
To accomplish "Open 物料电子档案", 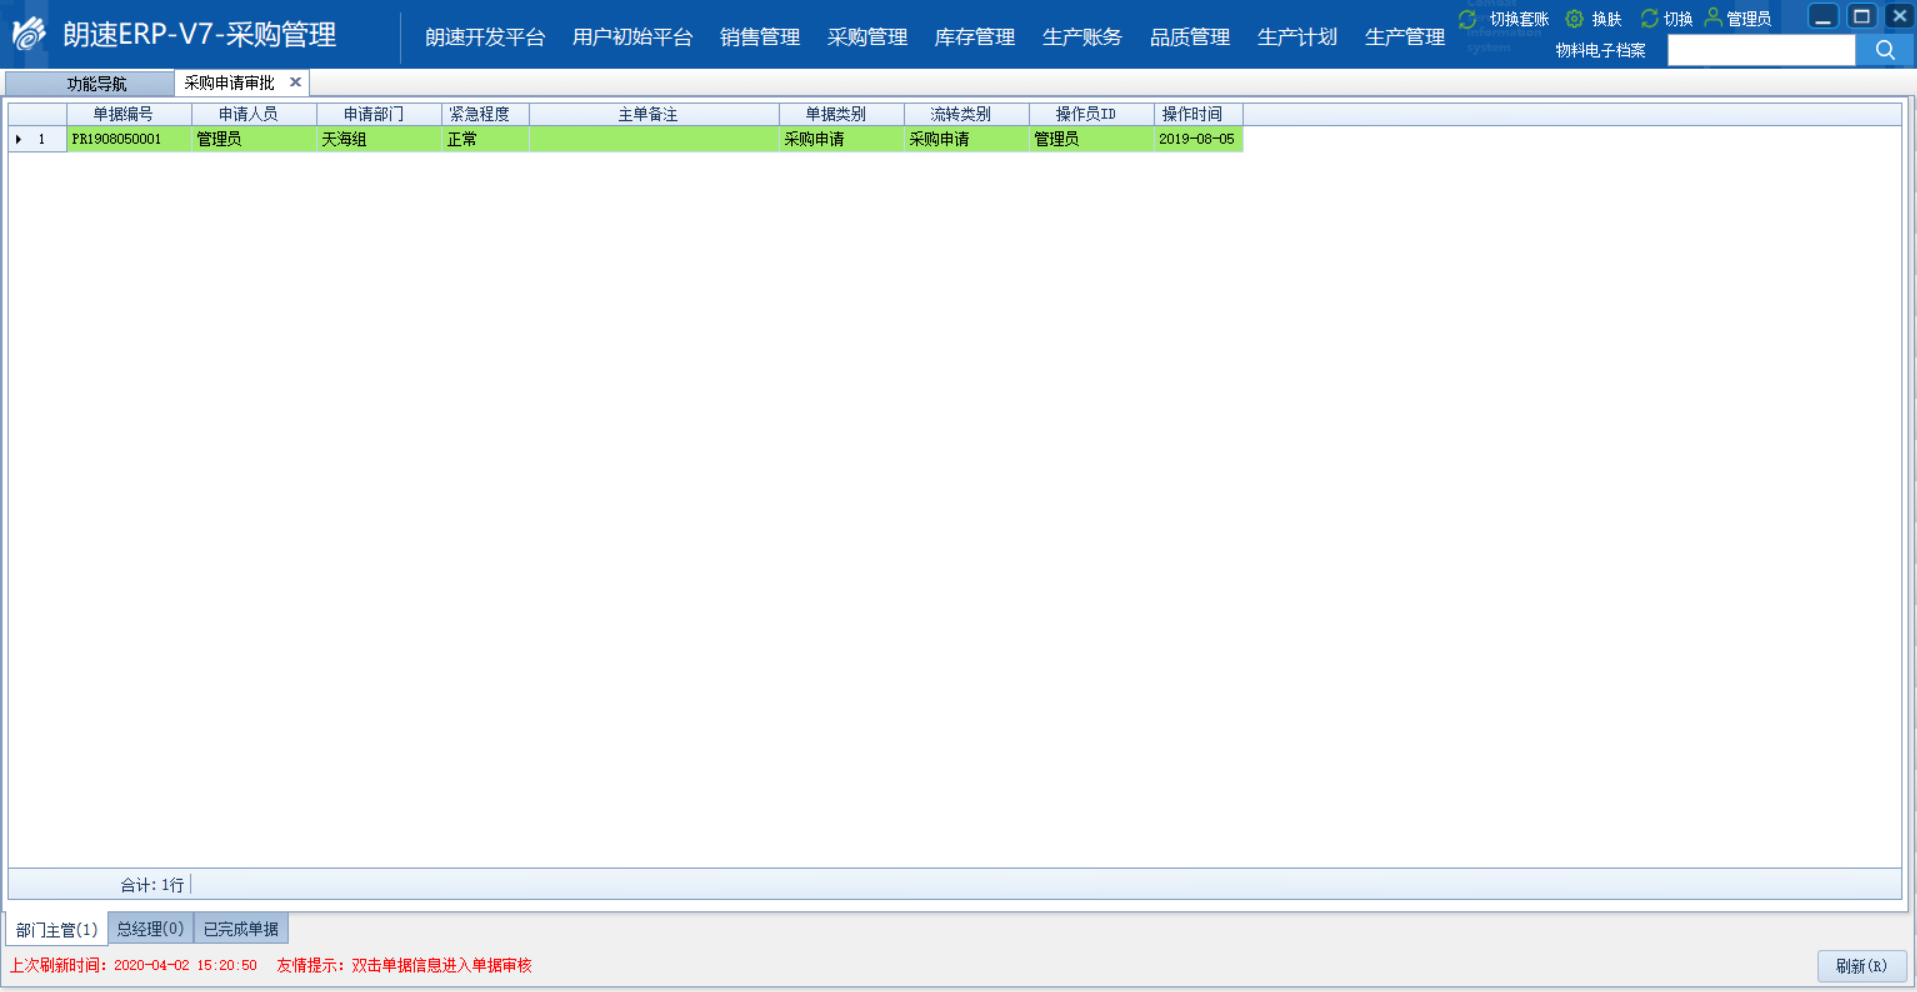I will coord(1600,51).
